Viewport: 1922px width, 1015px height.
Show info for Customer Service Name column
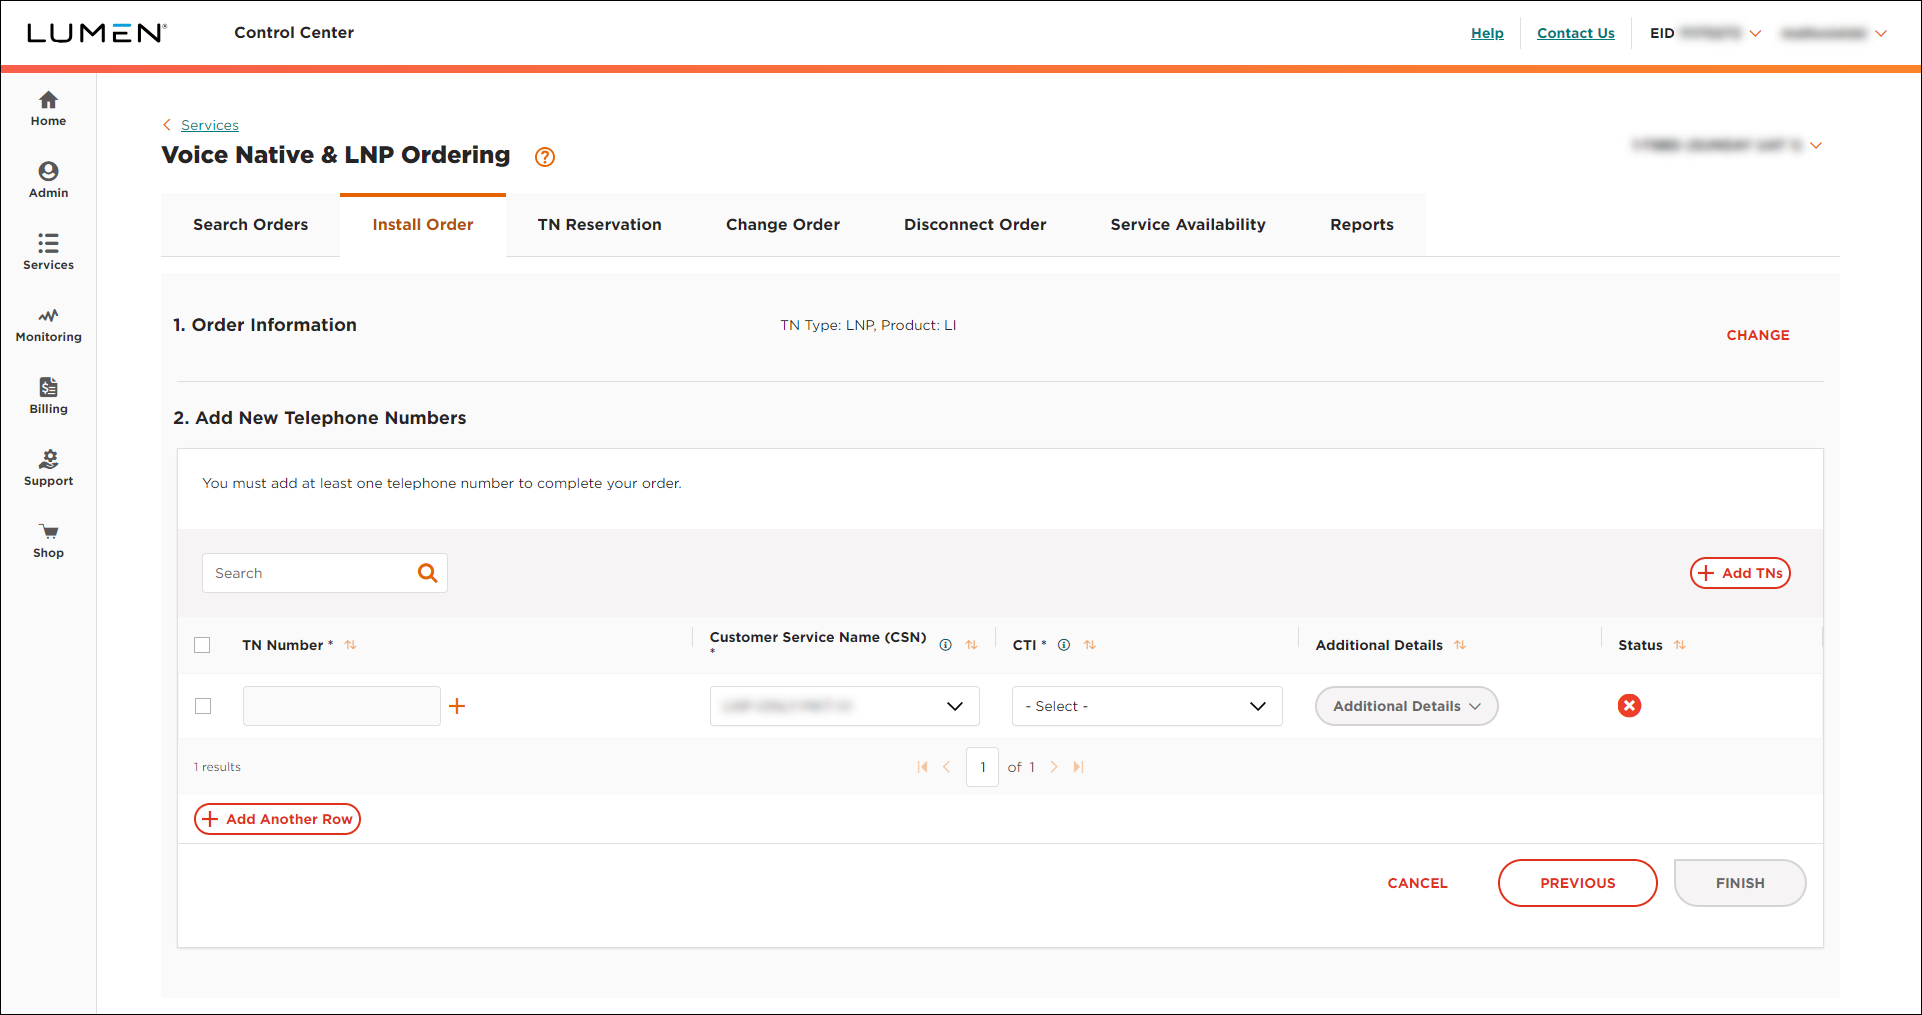pyautogui.click(x=945, y=645)
